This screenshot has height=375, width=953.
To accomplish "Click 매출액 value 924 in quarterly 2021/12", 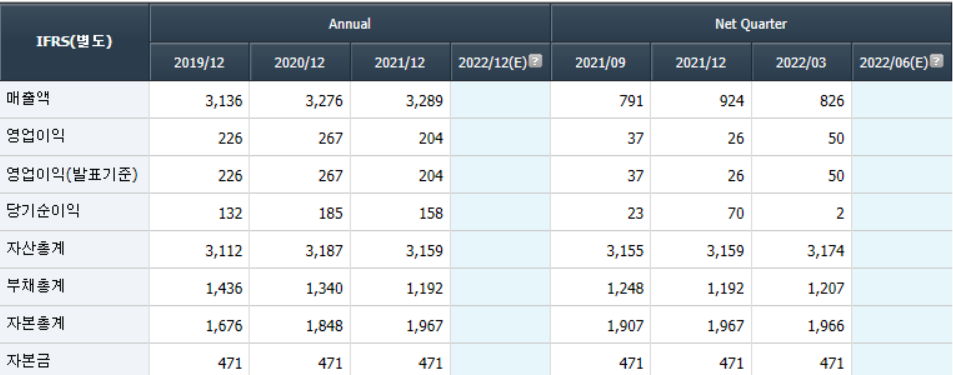I will pyautogui.click(x=731, y=101).
